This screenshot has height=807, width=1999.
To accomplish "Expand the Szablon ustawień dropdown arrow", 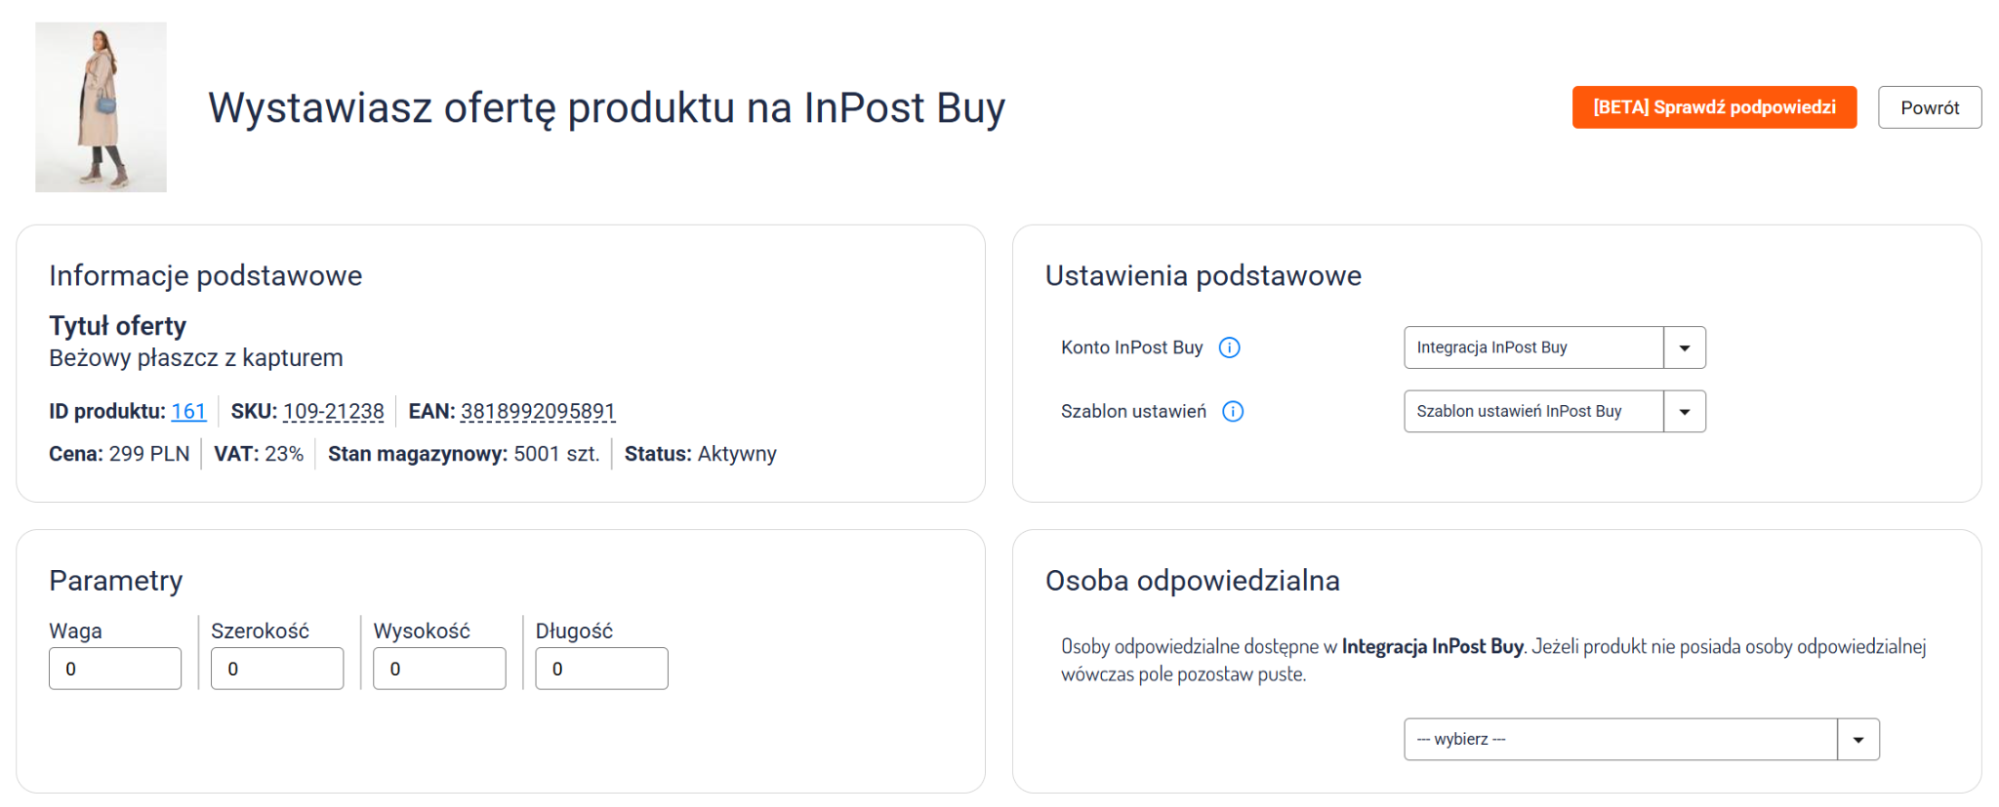I will click(1684, 412).
